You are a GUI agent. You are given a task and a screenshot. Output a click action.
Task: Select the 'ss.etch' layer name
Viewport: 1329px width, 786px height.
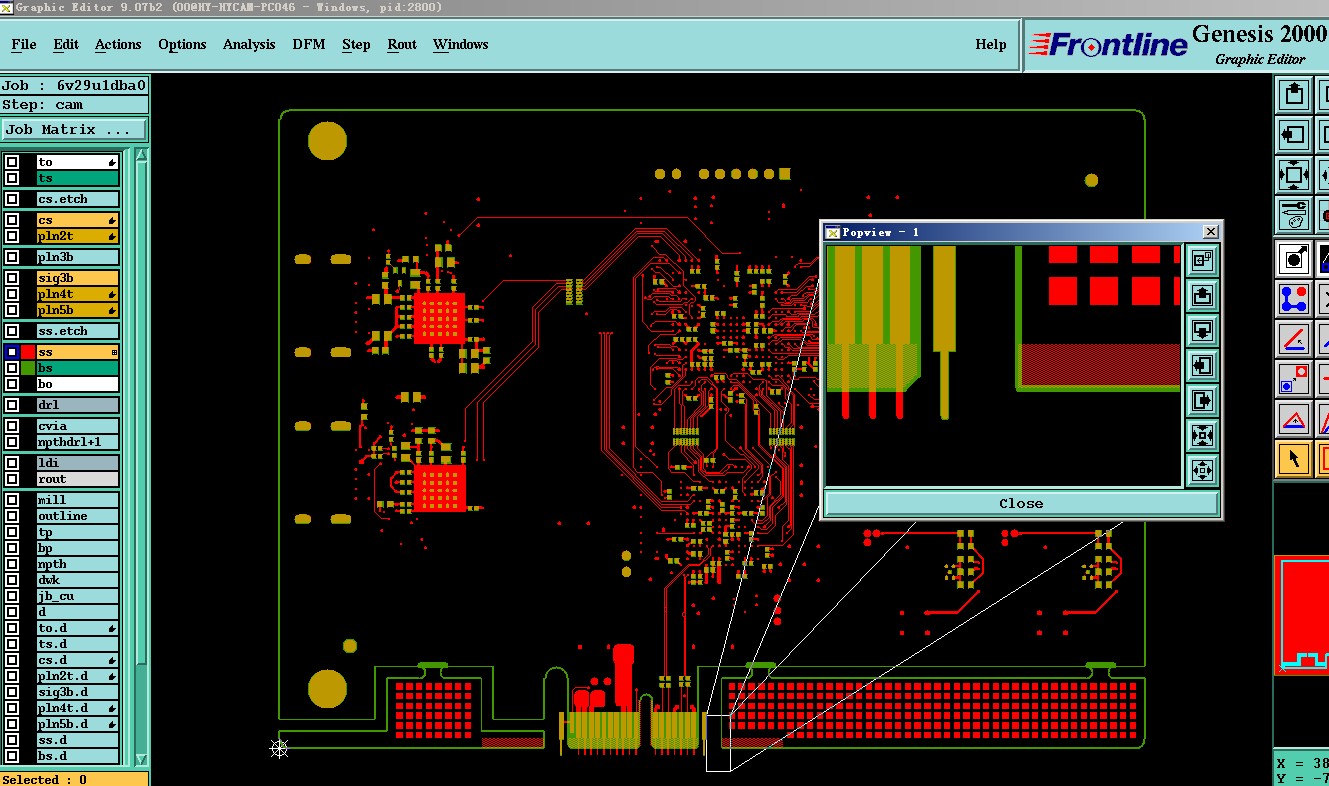[77, 331]
